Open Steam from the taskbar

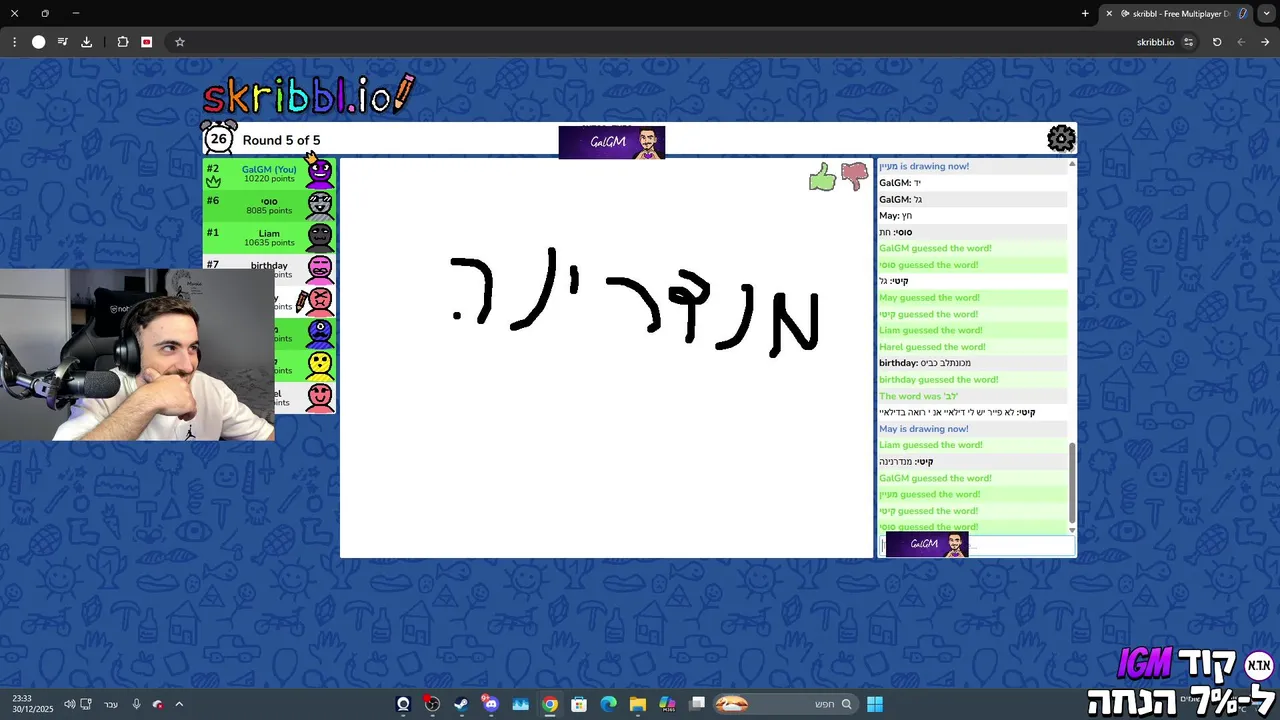(x=461, y=704)
